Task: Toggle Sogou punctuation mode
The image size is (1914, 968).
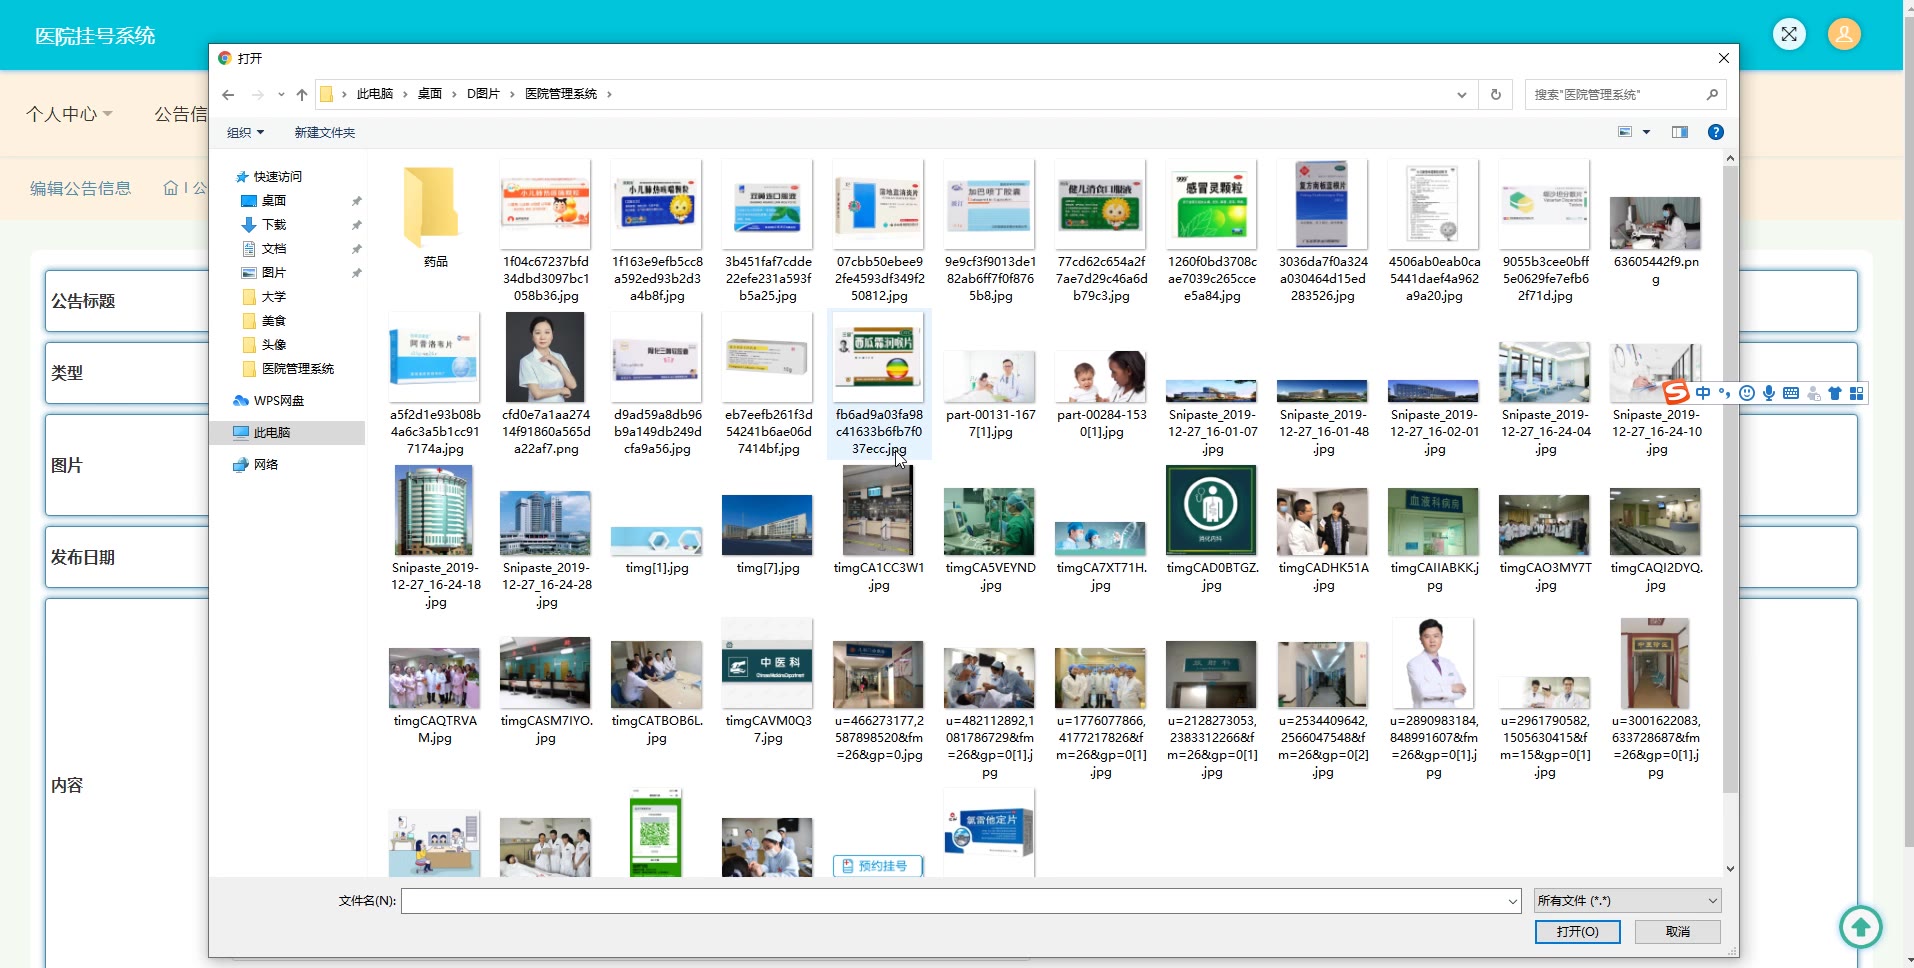Action: point(1724,393)
